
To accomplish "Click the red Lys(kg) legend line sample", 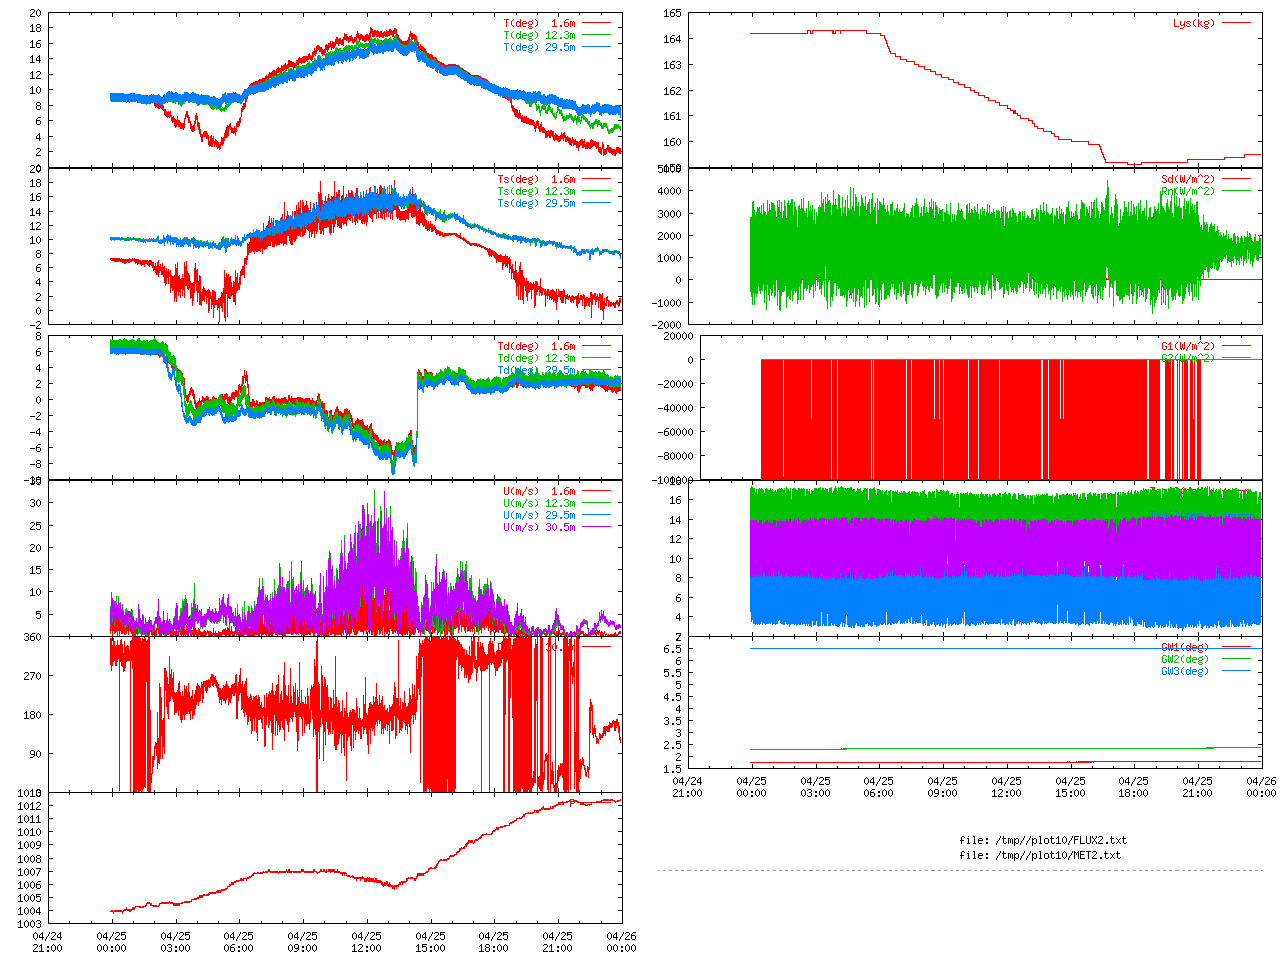I will point(1236,23).
